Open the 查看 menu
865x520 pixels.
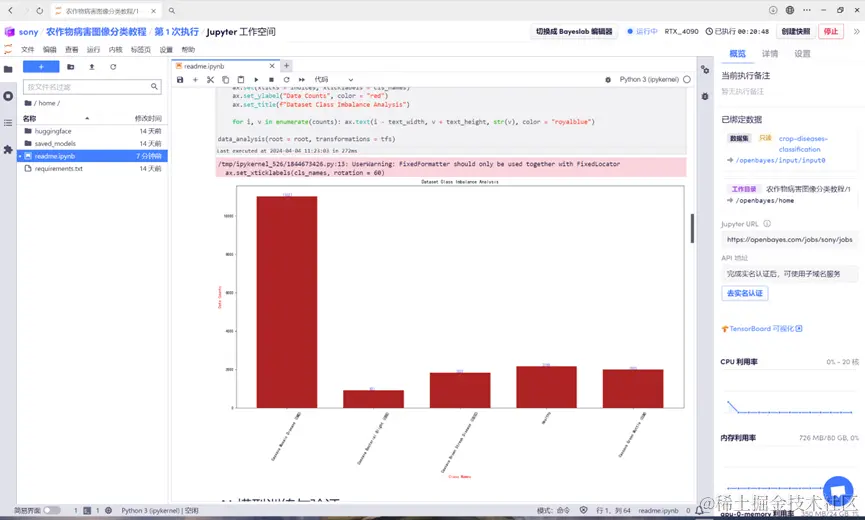72,50
